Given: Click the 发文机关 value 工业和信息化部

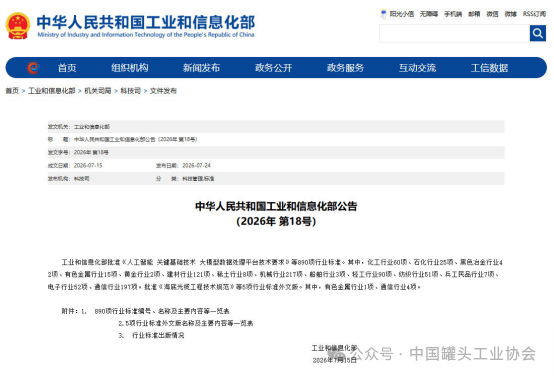Looking at the screenshot, I should (x=92, y=127).
